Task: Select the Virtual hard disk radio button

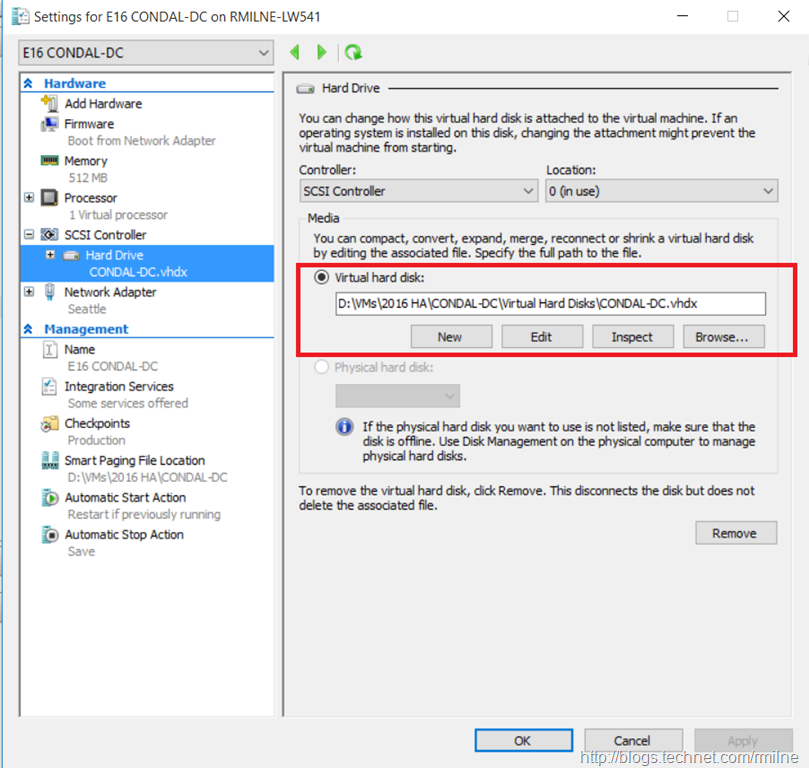Action: pyautogui.click(x=322, y=278)
